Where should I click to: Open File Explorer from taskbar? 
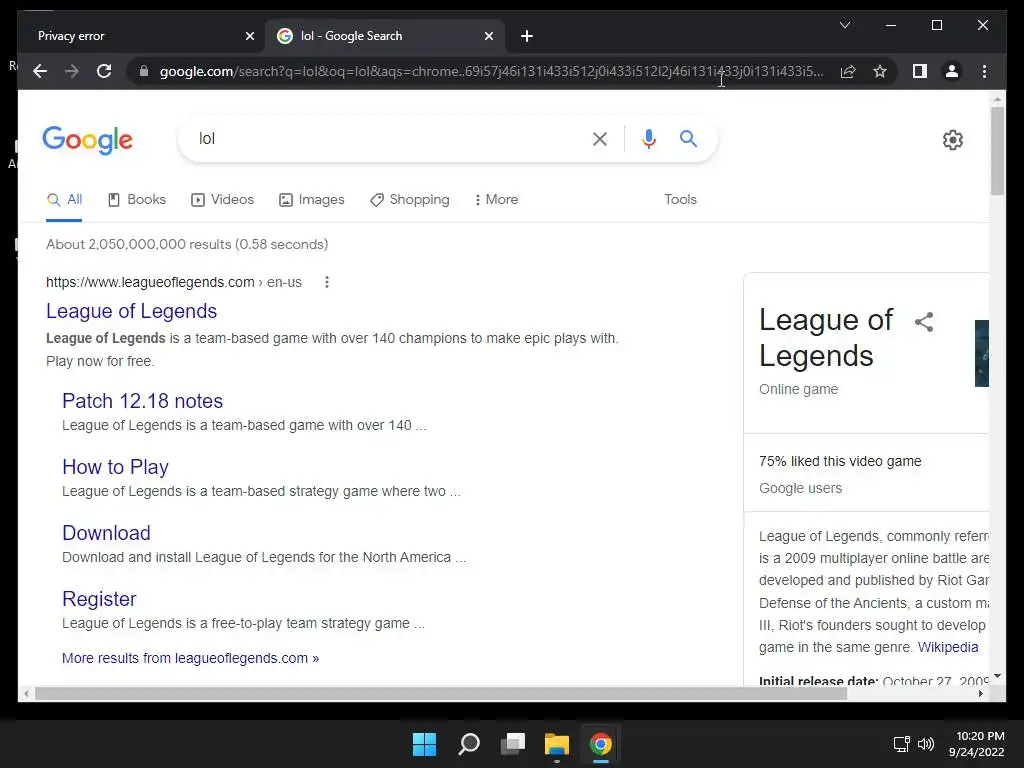(x=557, y=744)
